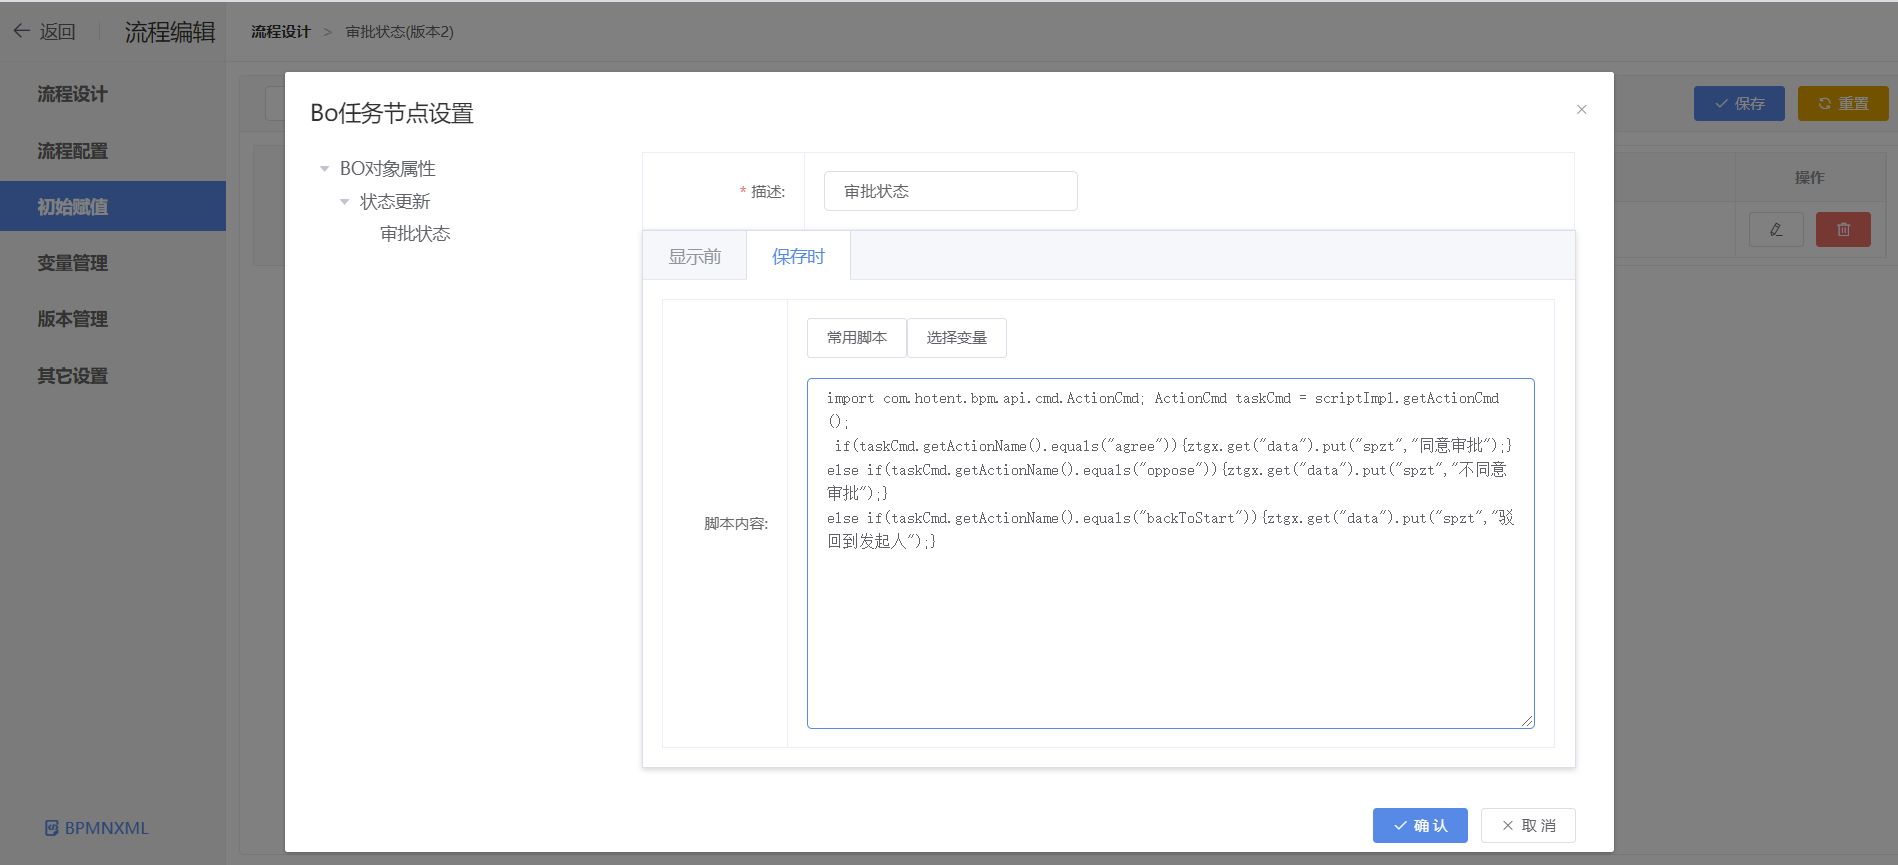Viewport: 1898px width, 865px height.
Task: Click the red trash delete icon
Action: click(x=1842, y=230)
